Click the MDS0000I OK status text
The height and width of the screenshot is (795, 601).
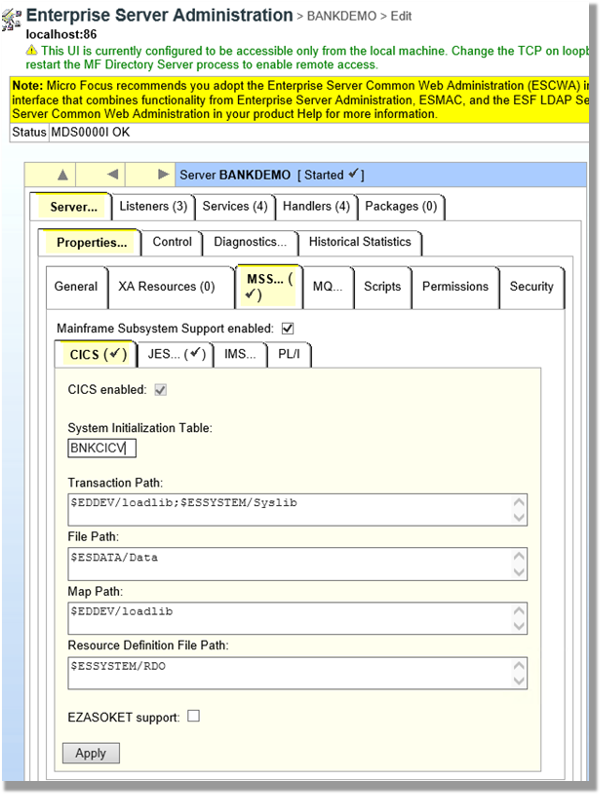tap(90, 132)
